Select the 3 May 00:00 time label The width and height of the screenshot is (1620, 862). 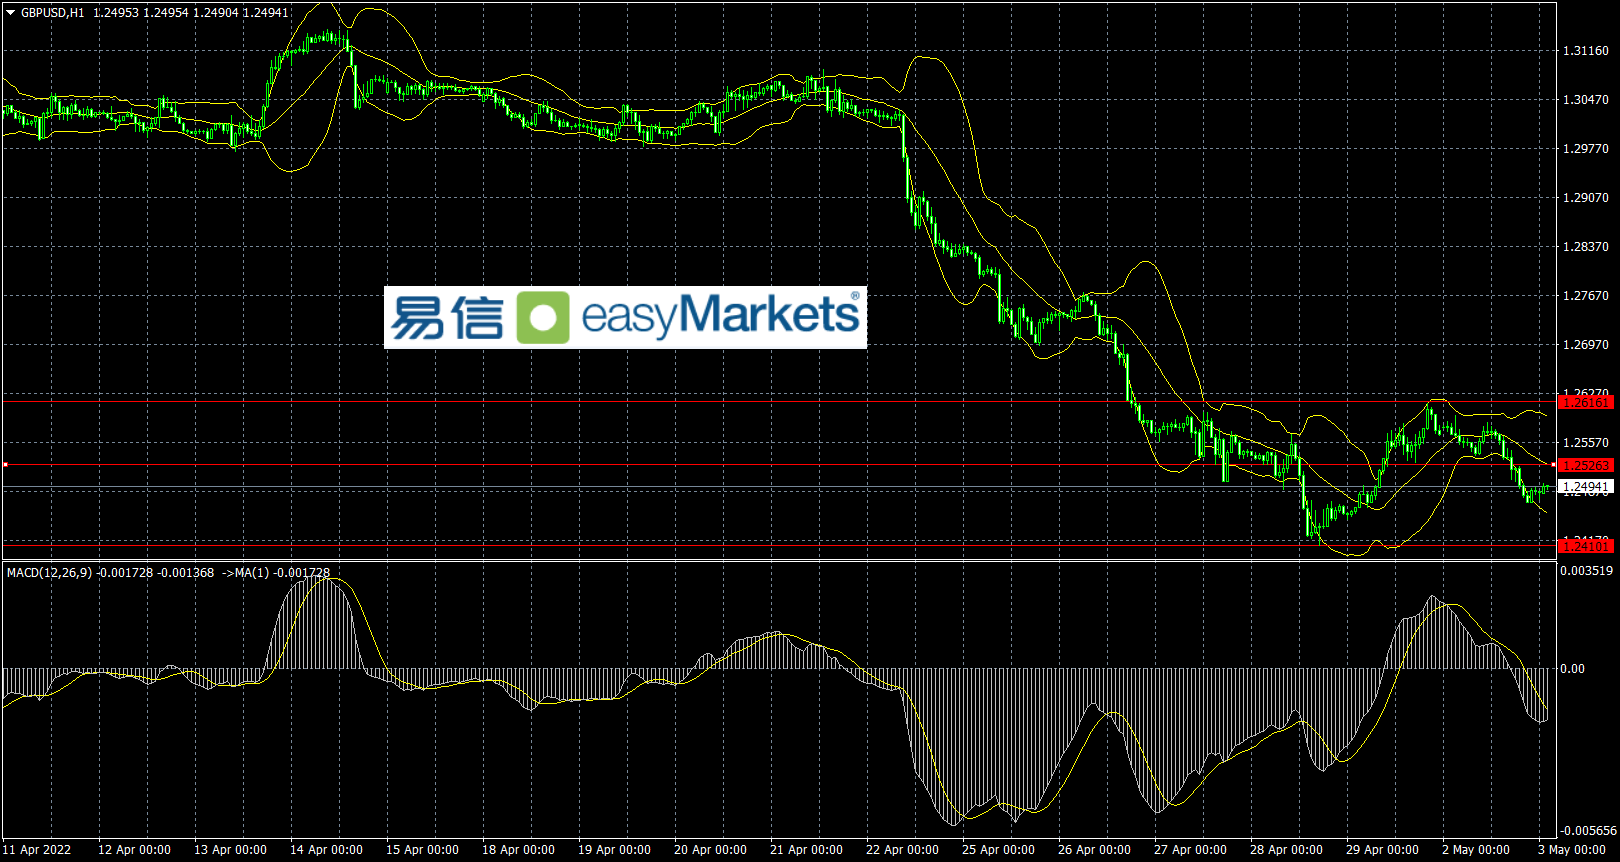coord(1572,850)
